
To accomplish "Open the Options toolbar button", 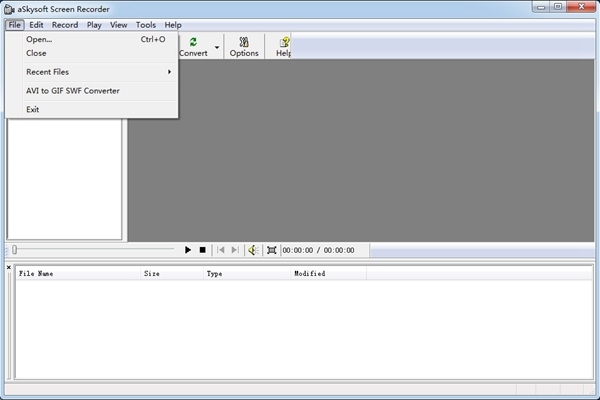I will (244, 46).
